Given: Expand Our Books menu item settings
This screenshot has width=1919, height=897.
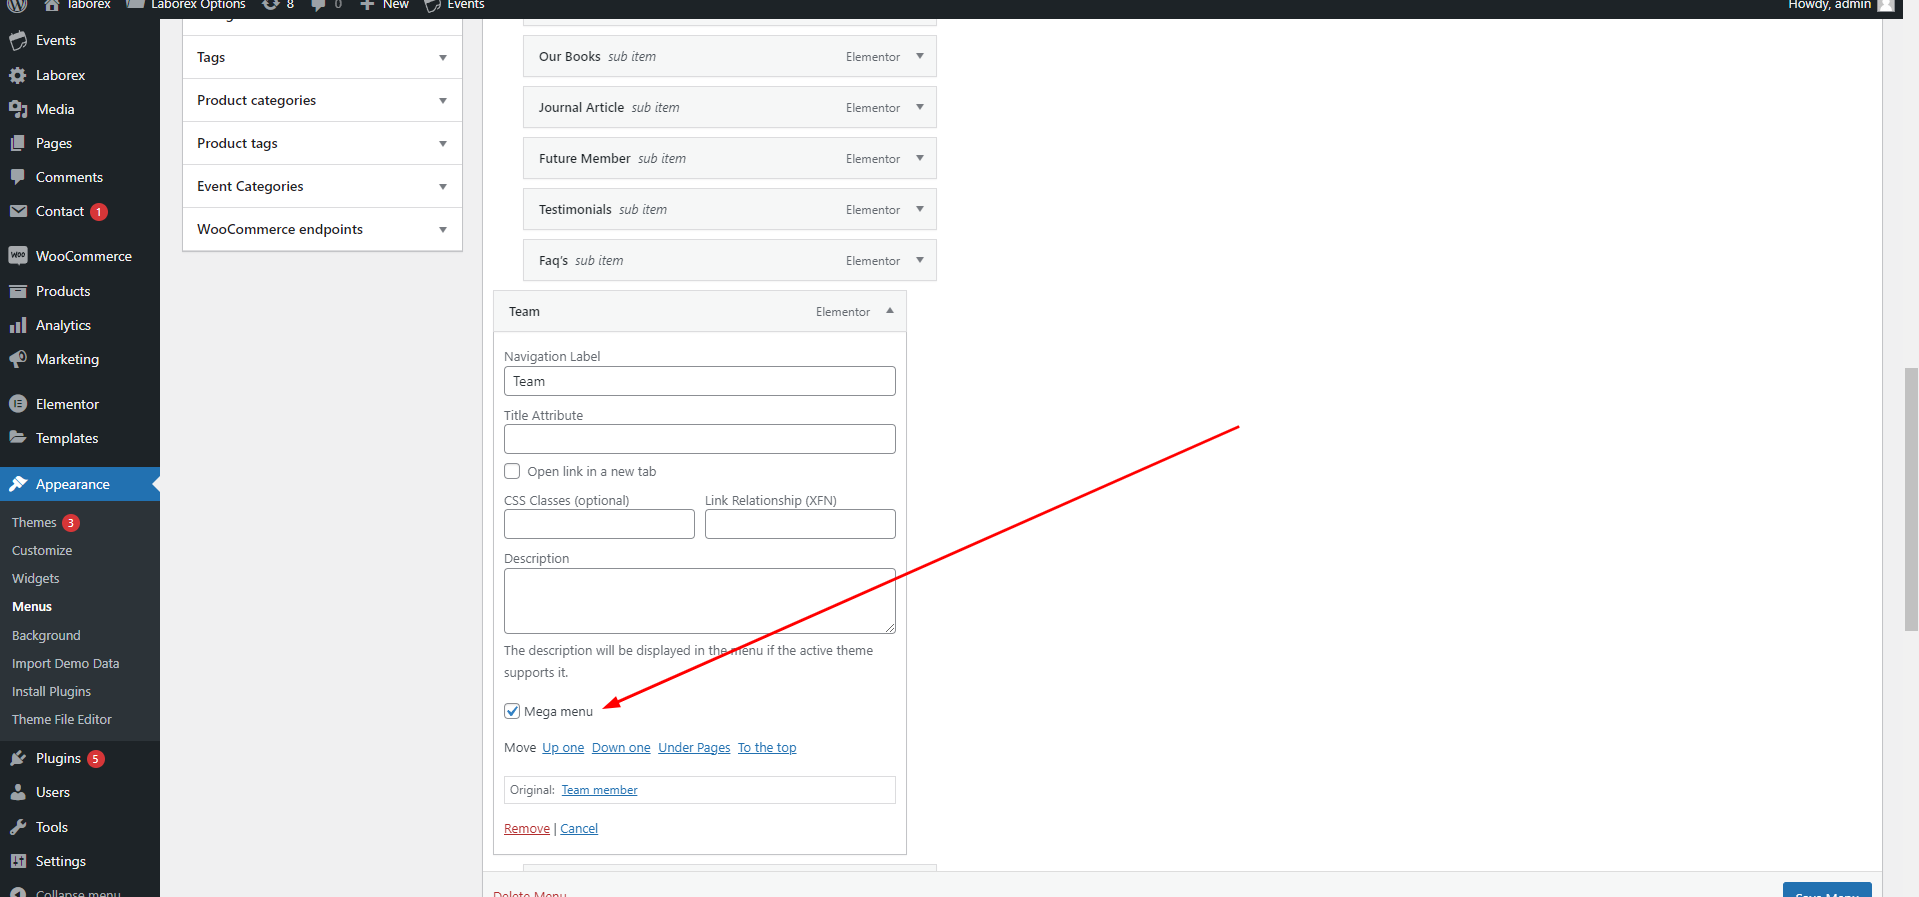Looking at the screenshot, I should pyautogui.click(x=920, y=56).
